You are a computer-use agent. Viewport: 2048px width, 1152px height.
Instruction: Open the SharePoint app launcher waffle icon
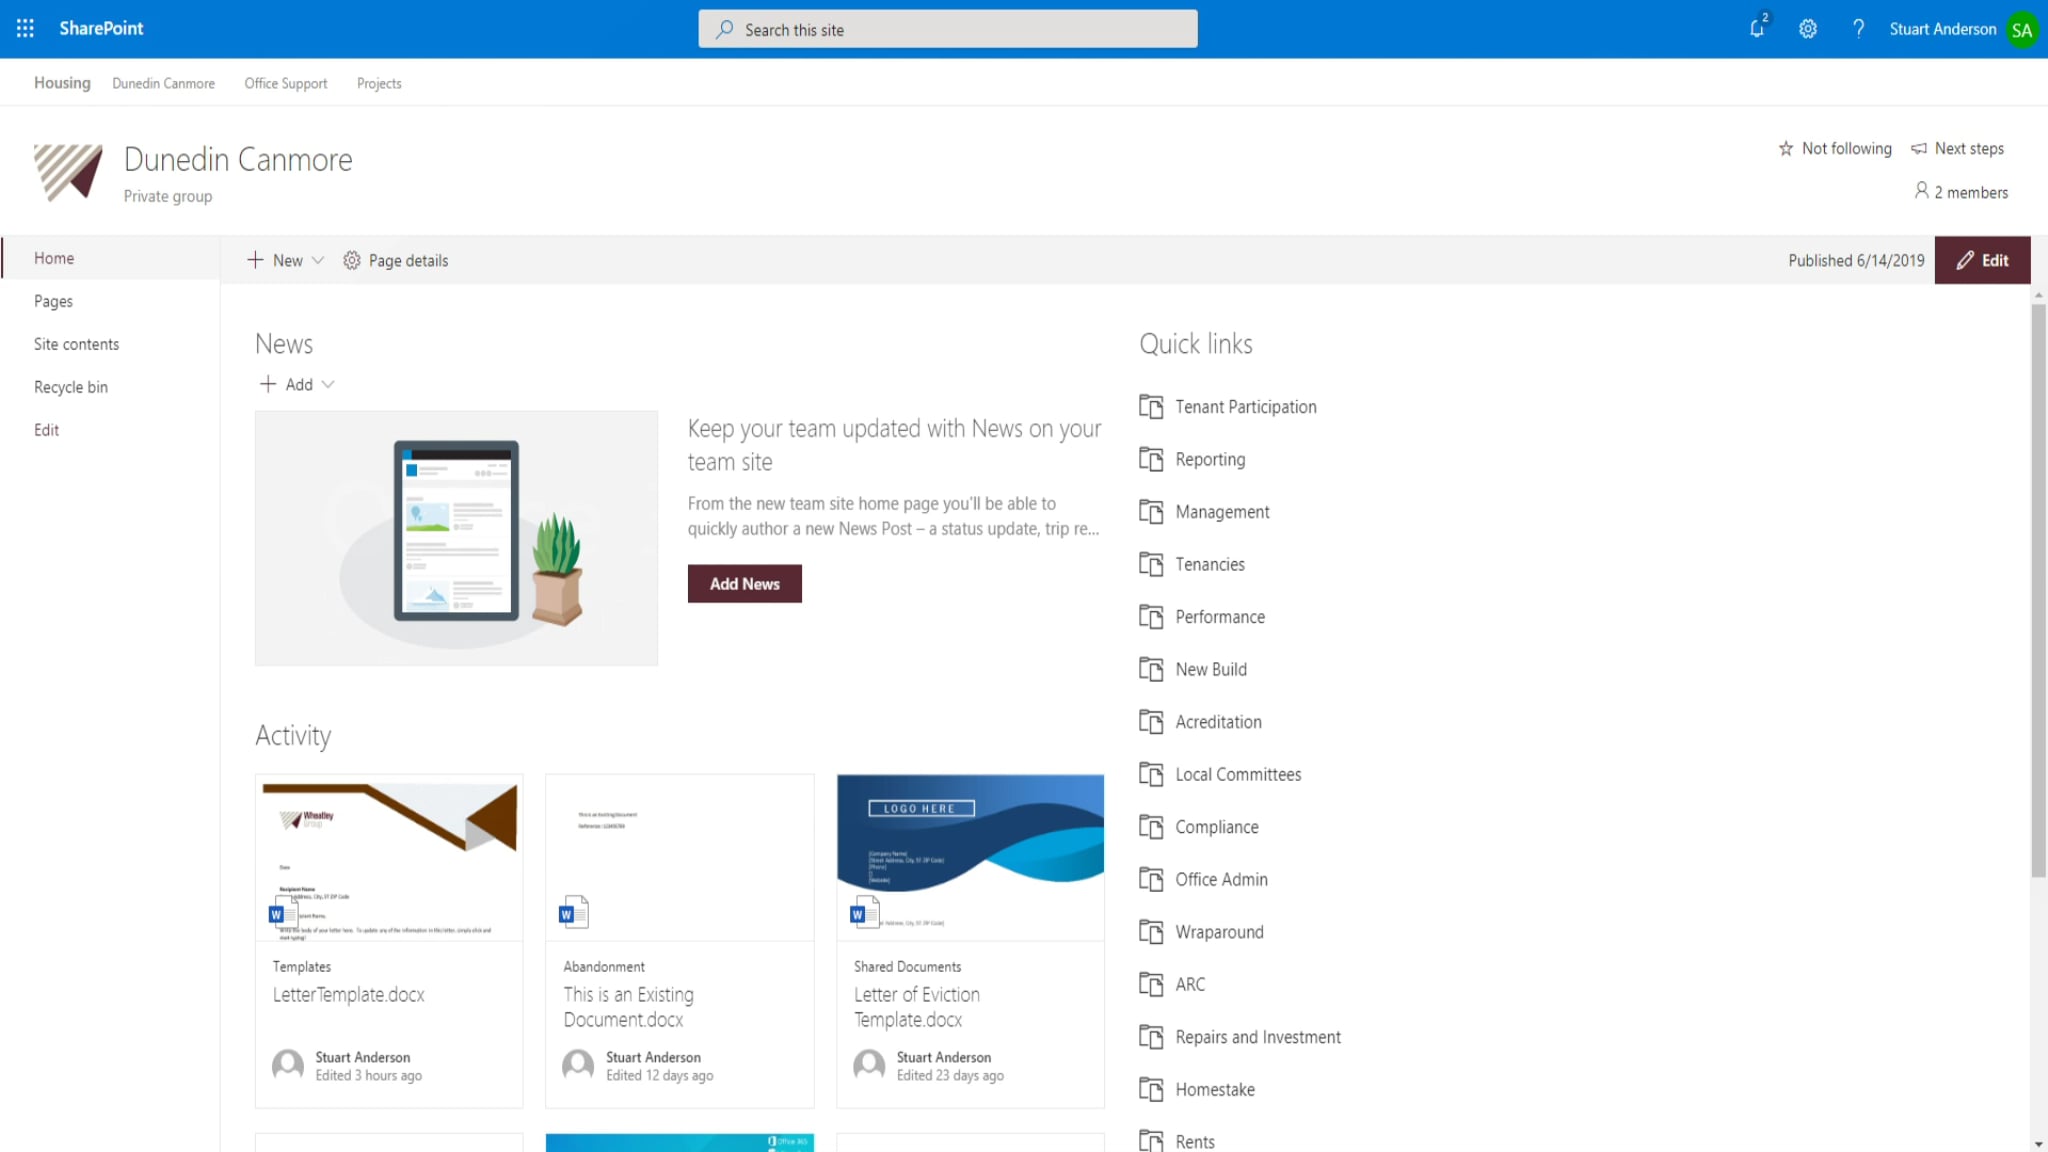tap(24, 28)
